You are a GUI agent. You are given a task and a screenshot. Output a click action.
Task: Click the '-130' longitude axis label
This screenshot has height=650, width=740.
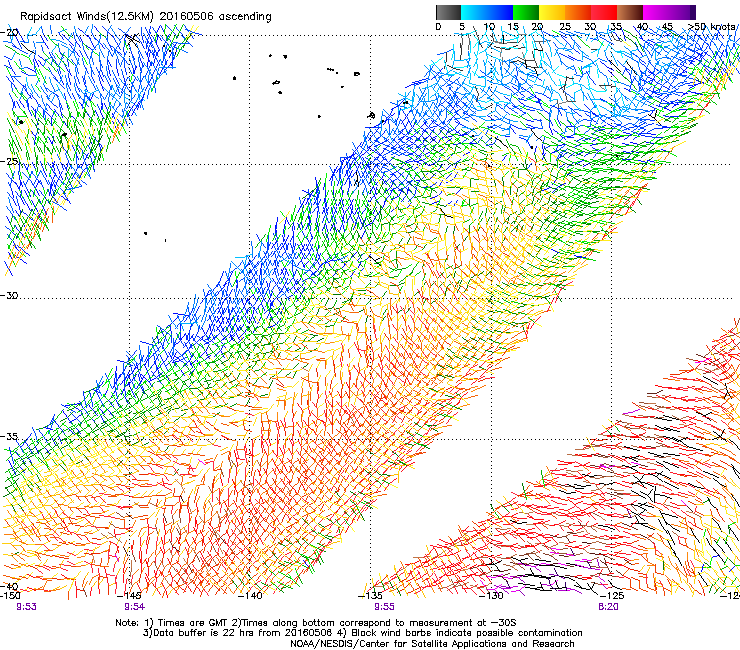coord(491,596)
